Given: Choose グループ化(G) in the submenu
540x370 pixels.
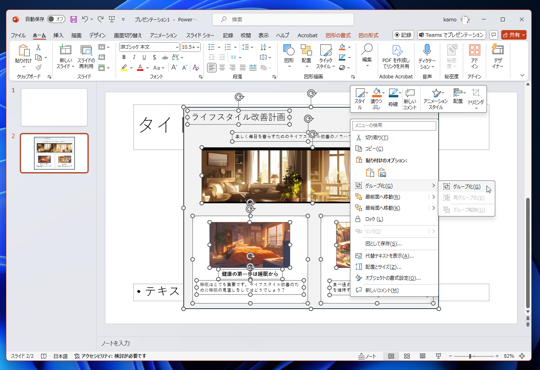Looking at the screenshot, I should (466, 186).
